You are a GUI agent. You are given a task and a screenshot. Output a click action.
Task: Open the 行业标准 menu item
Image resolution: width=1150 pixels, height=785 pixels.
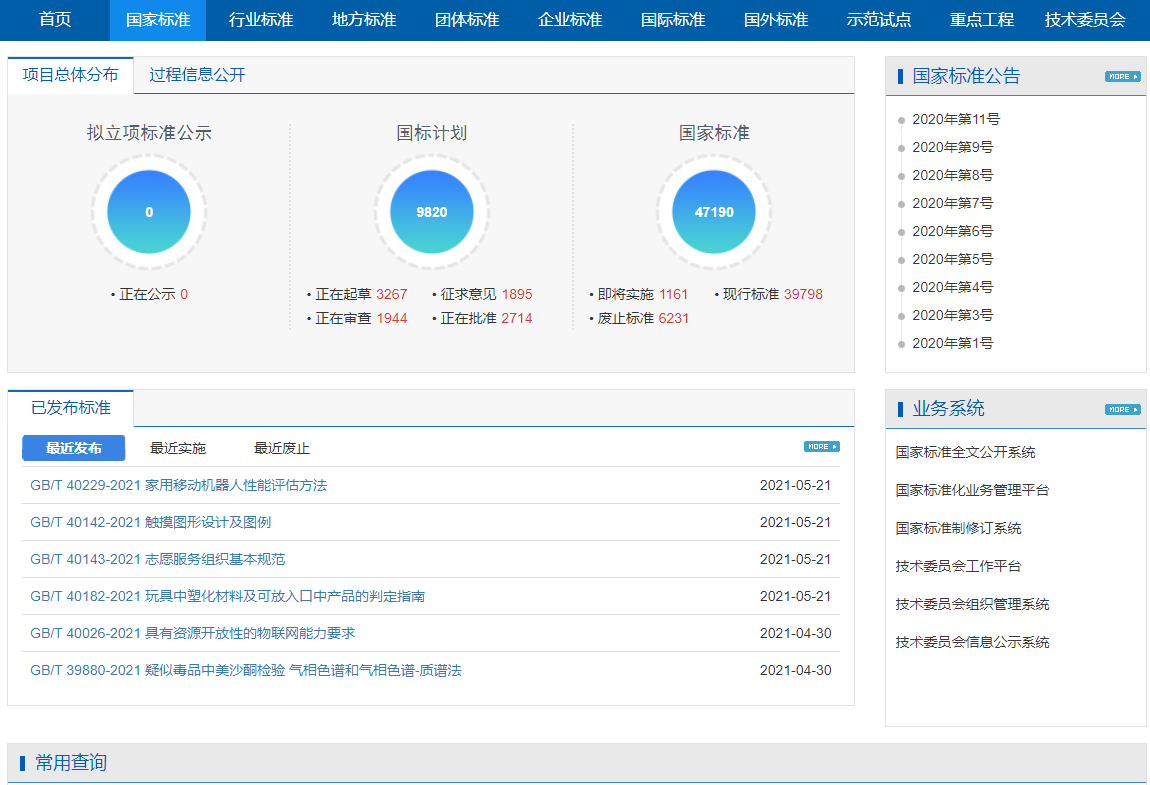click(x=258, y=20)
